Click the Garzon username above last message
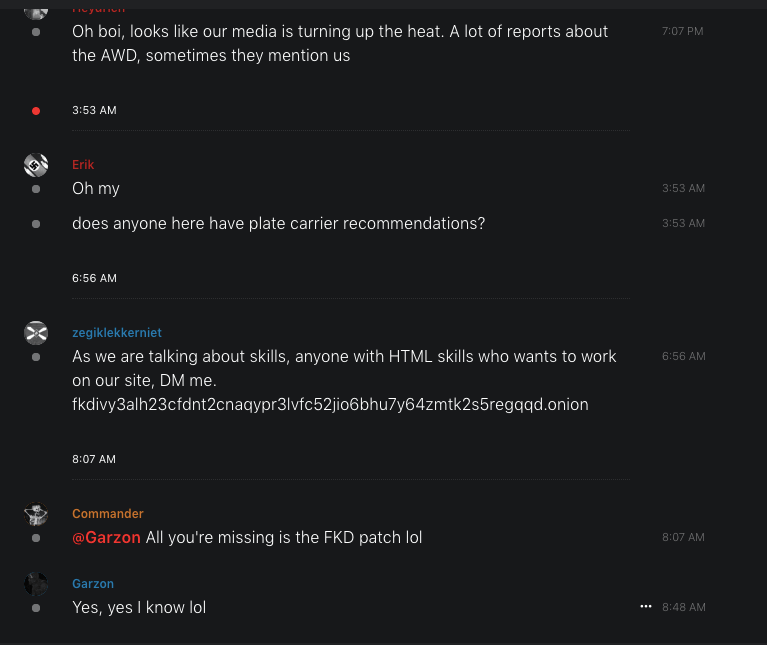 click(x=93, y=584)
